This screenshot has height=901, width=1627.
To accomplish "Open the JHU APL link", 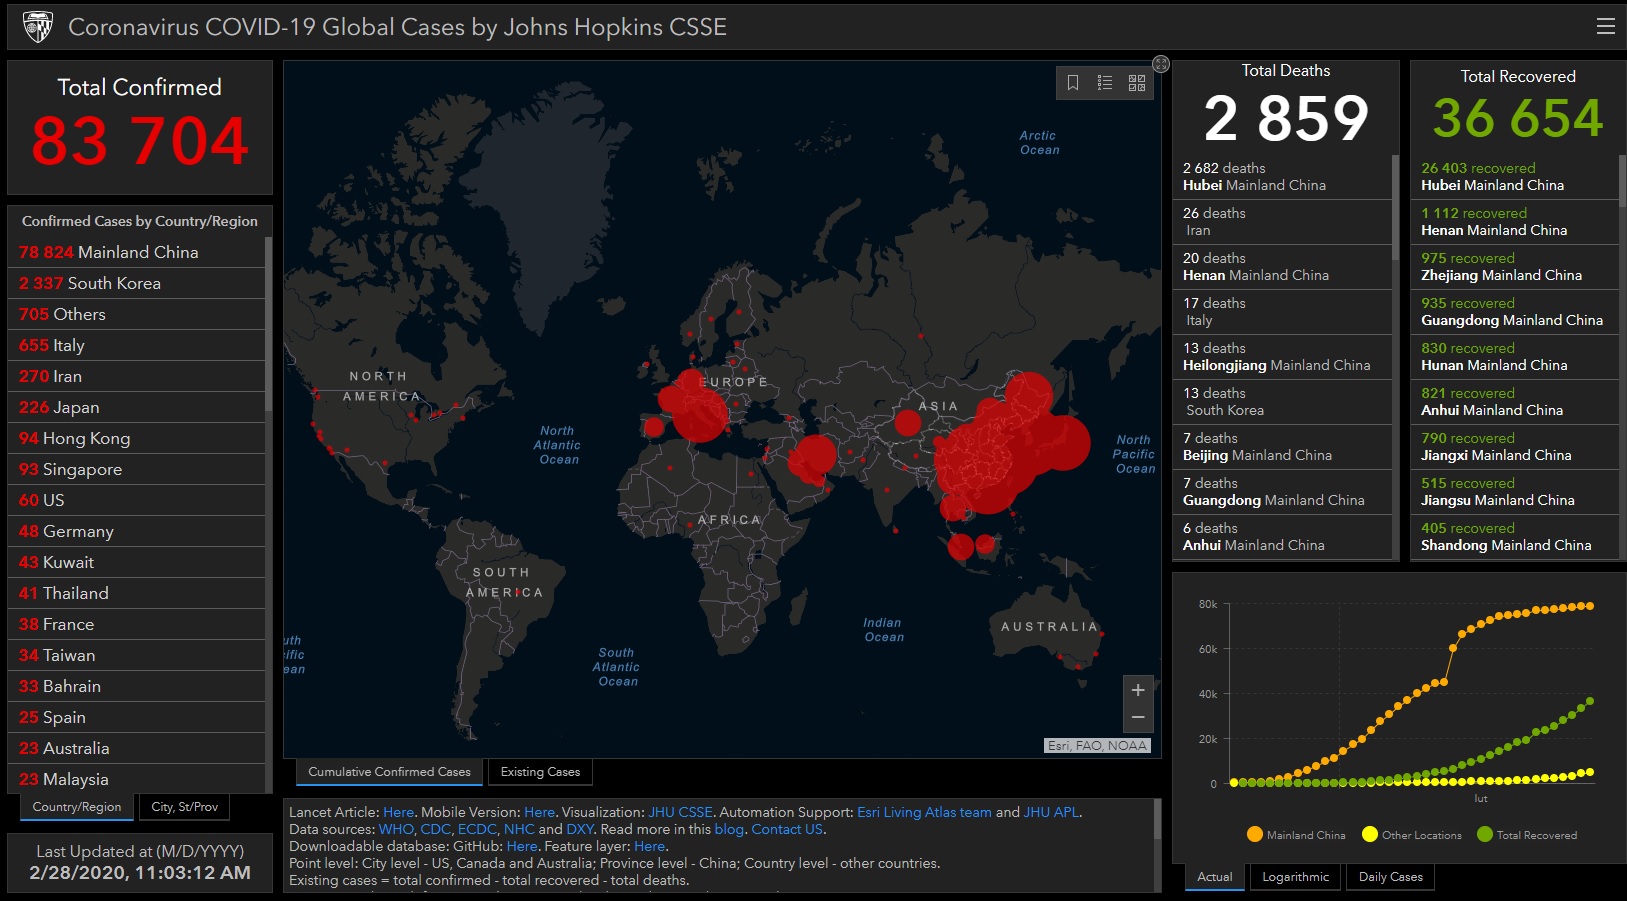I will click(1051, 812).
